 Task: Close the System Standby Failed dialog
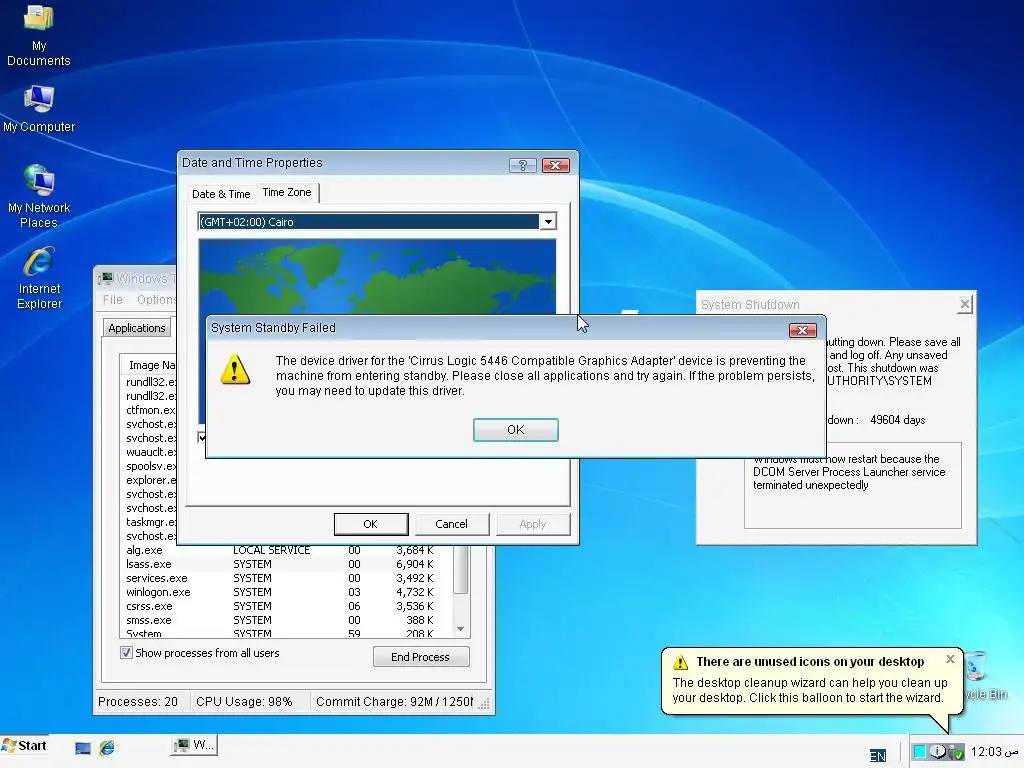[x=803, y=330]
